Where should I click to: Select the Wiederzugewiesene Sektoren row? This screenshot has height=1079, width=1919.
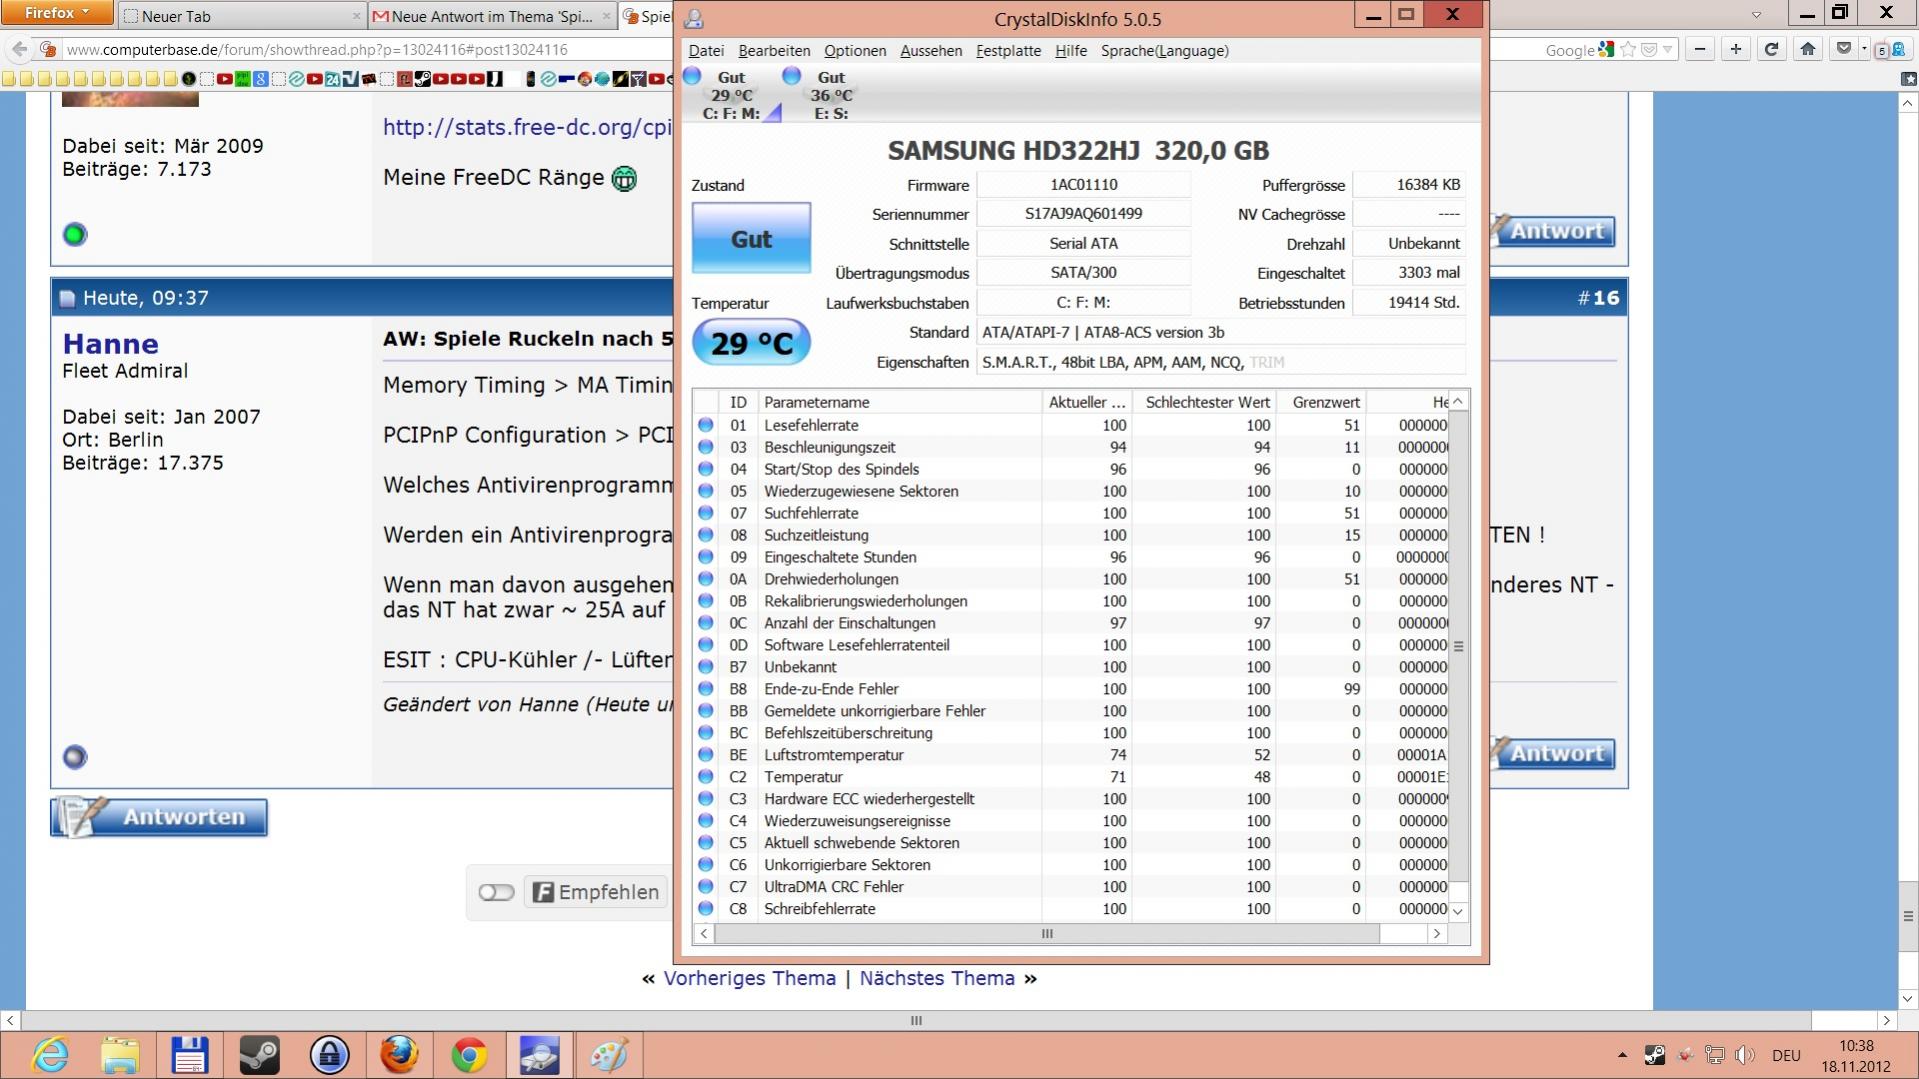pyautogui.click(x=1071, y=491)
